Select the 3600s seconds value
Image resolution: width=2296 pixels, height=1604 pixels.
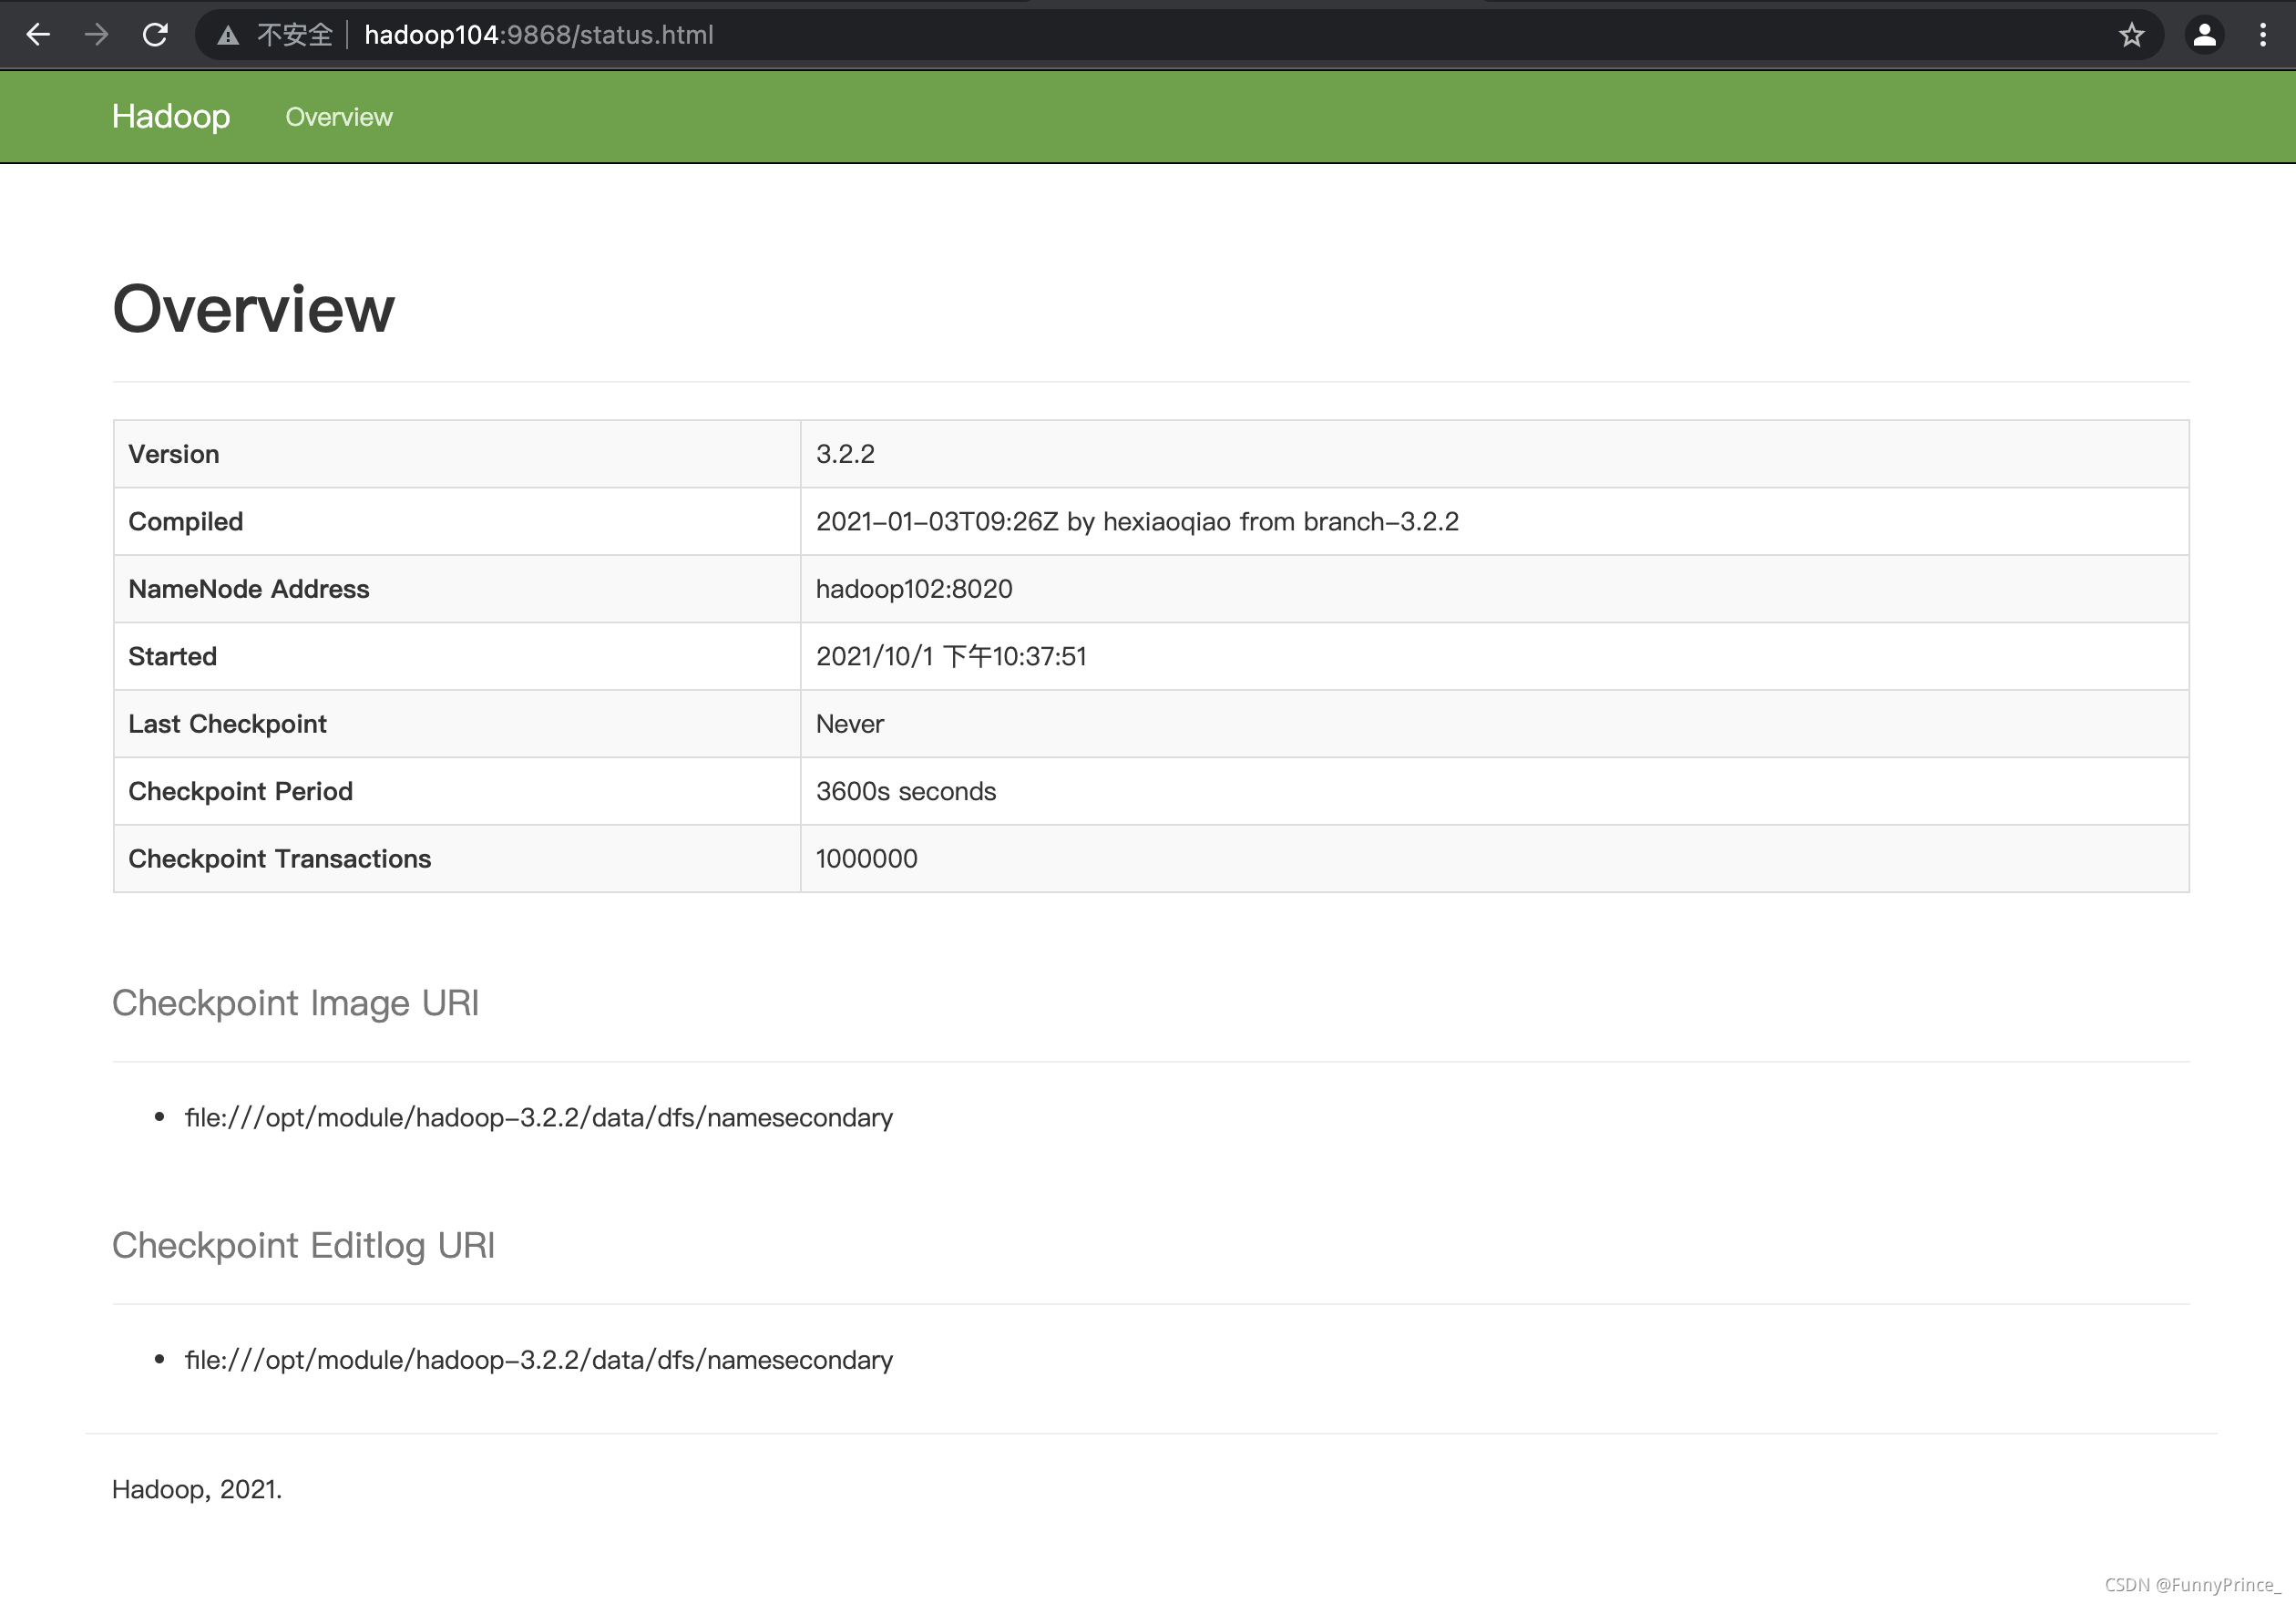click(x=906, y=791)
